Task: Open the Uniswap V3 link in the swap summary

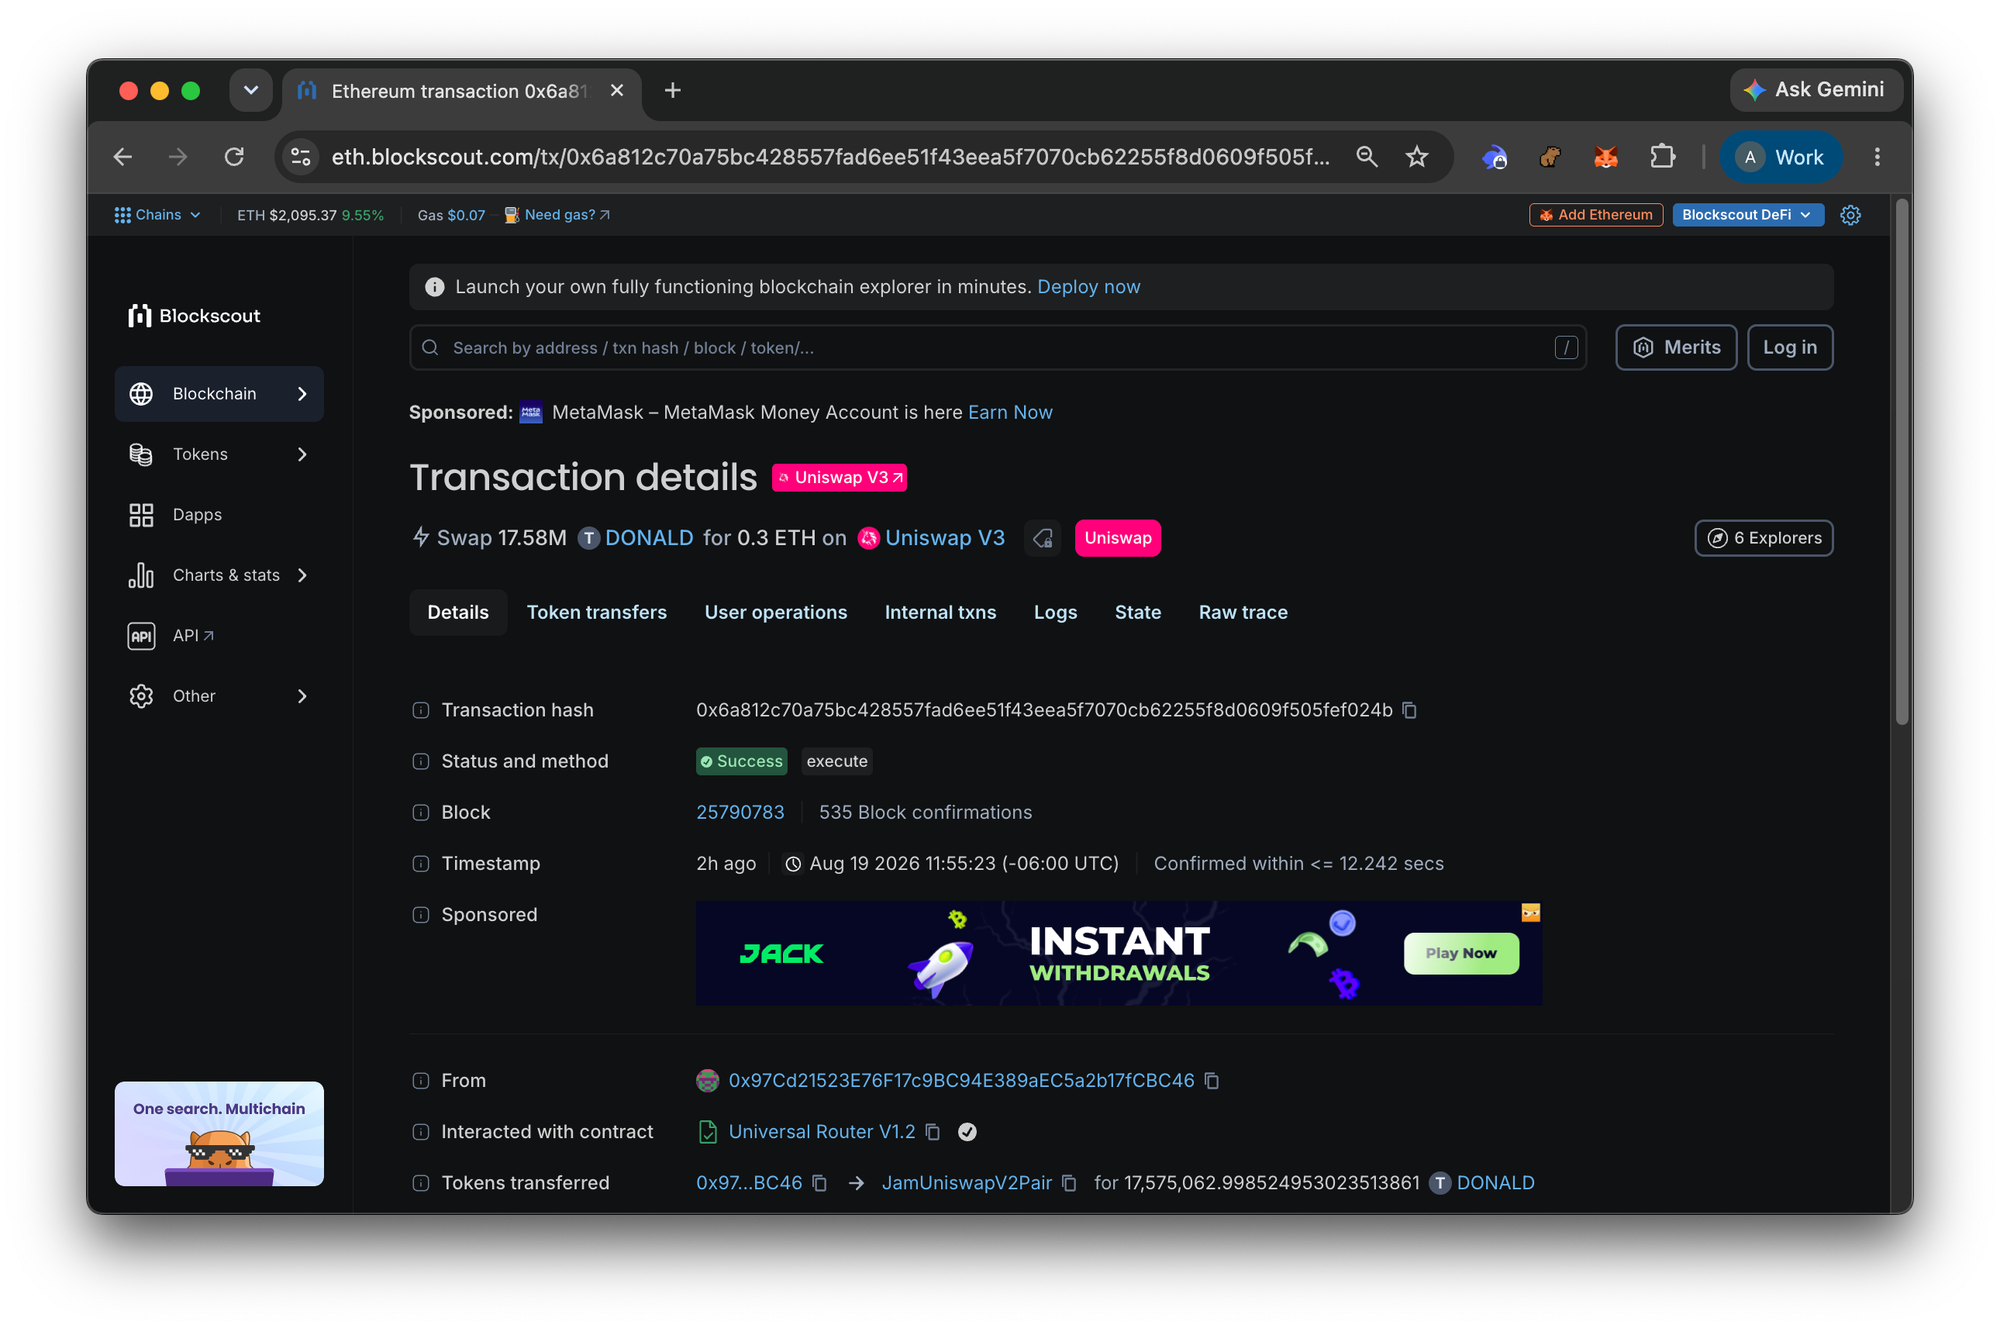Action: point(945,538)
